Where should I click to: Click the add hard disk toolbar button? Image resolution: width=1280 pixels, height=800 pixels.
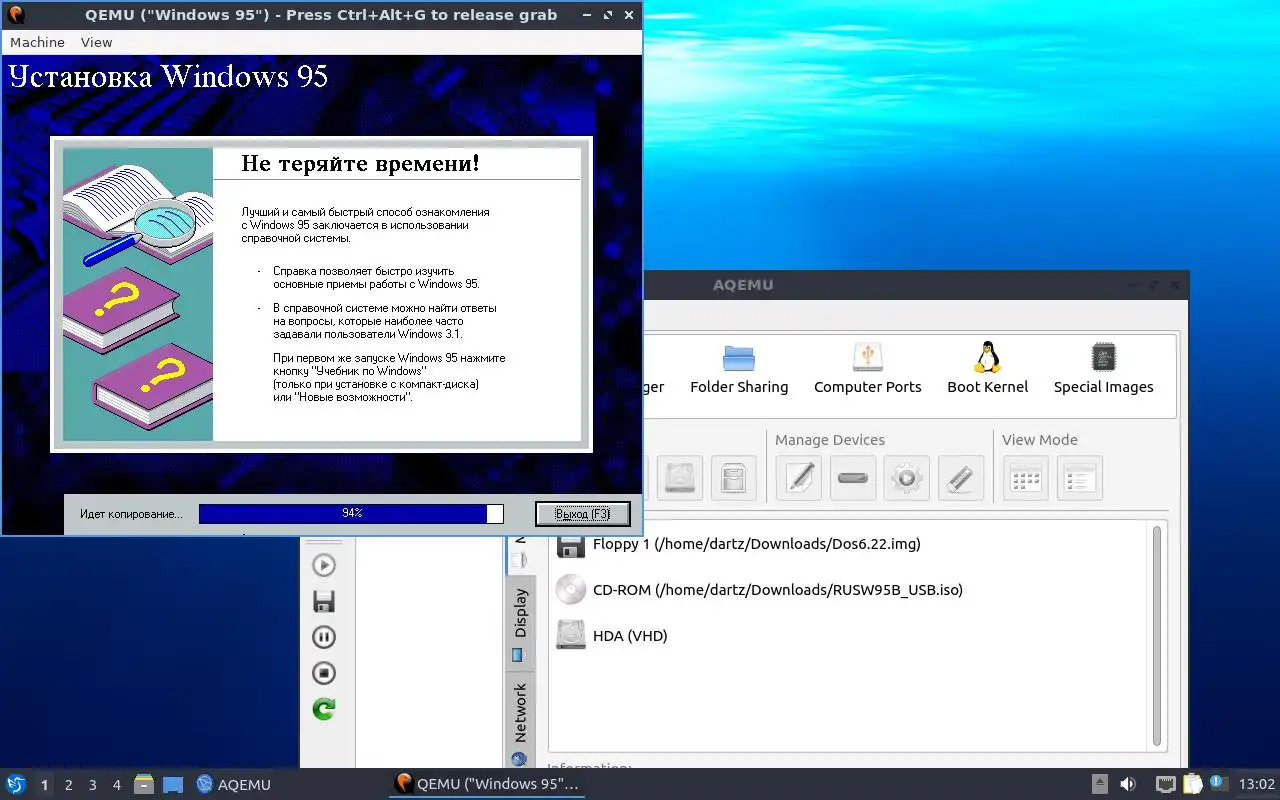coord(680,478)
